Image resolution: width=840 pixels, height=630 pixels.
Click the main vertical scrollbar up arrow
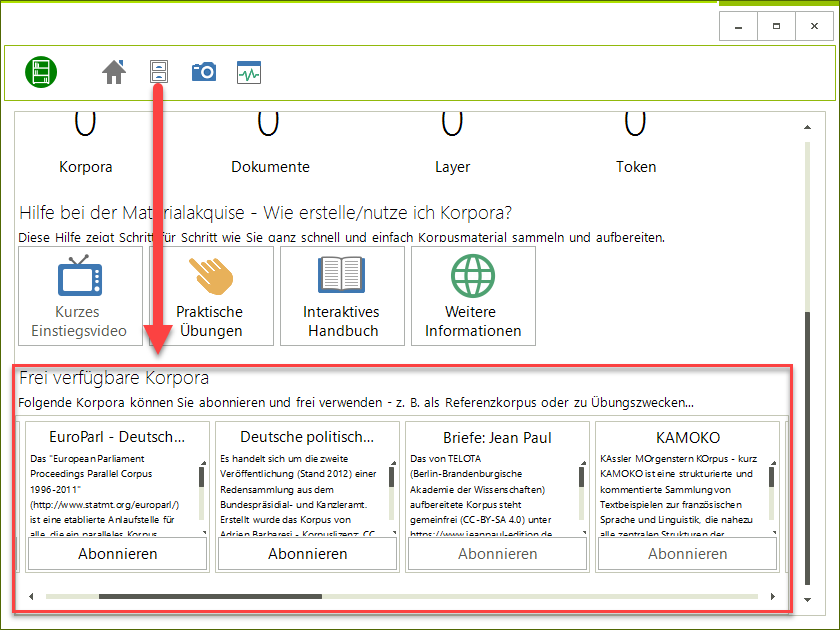point(807,127)
